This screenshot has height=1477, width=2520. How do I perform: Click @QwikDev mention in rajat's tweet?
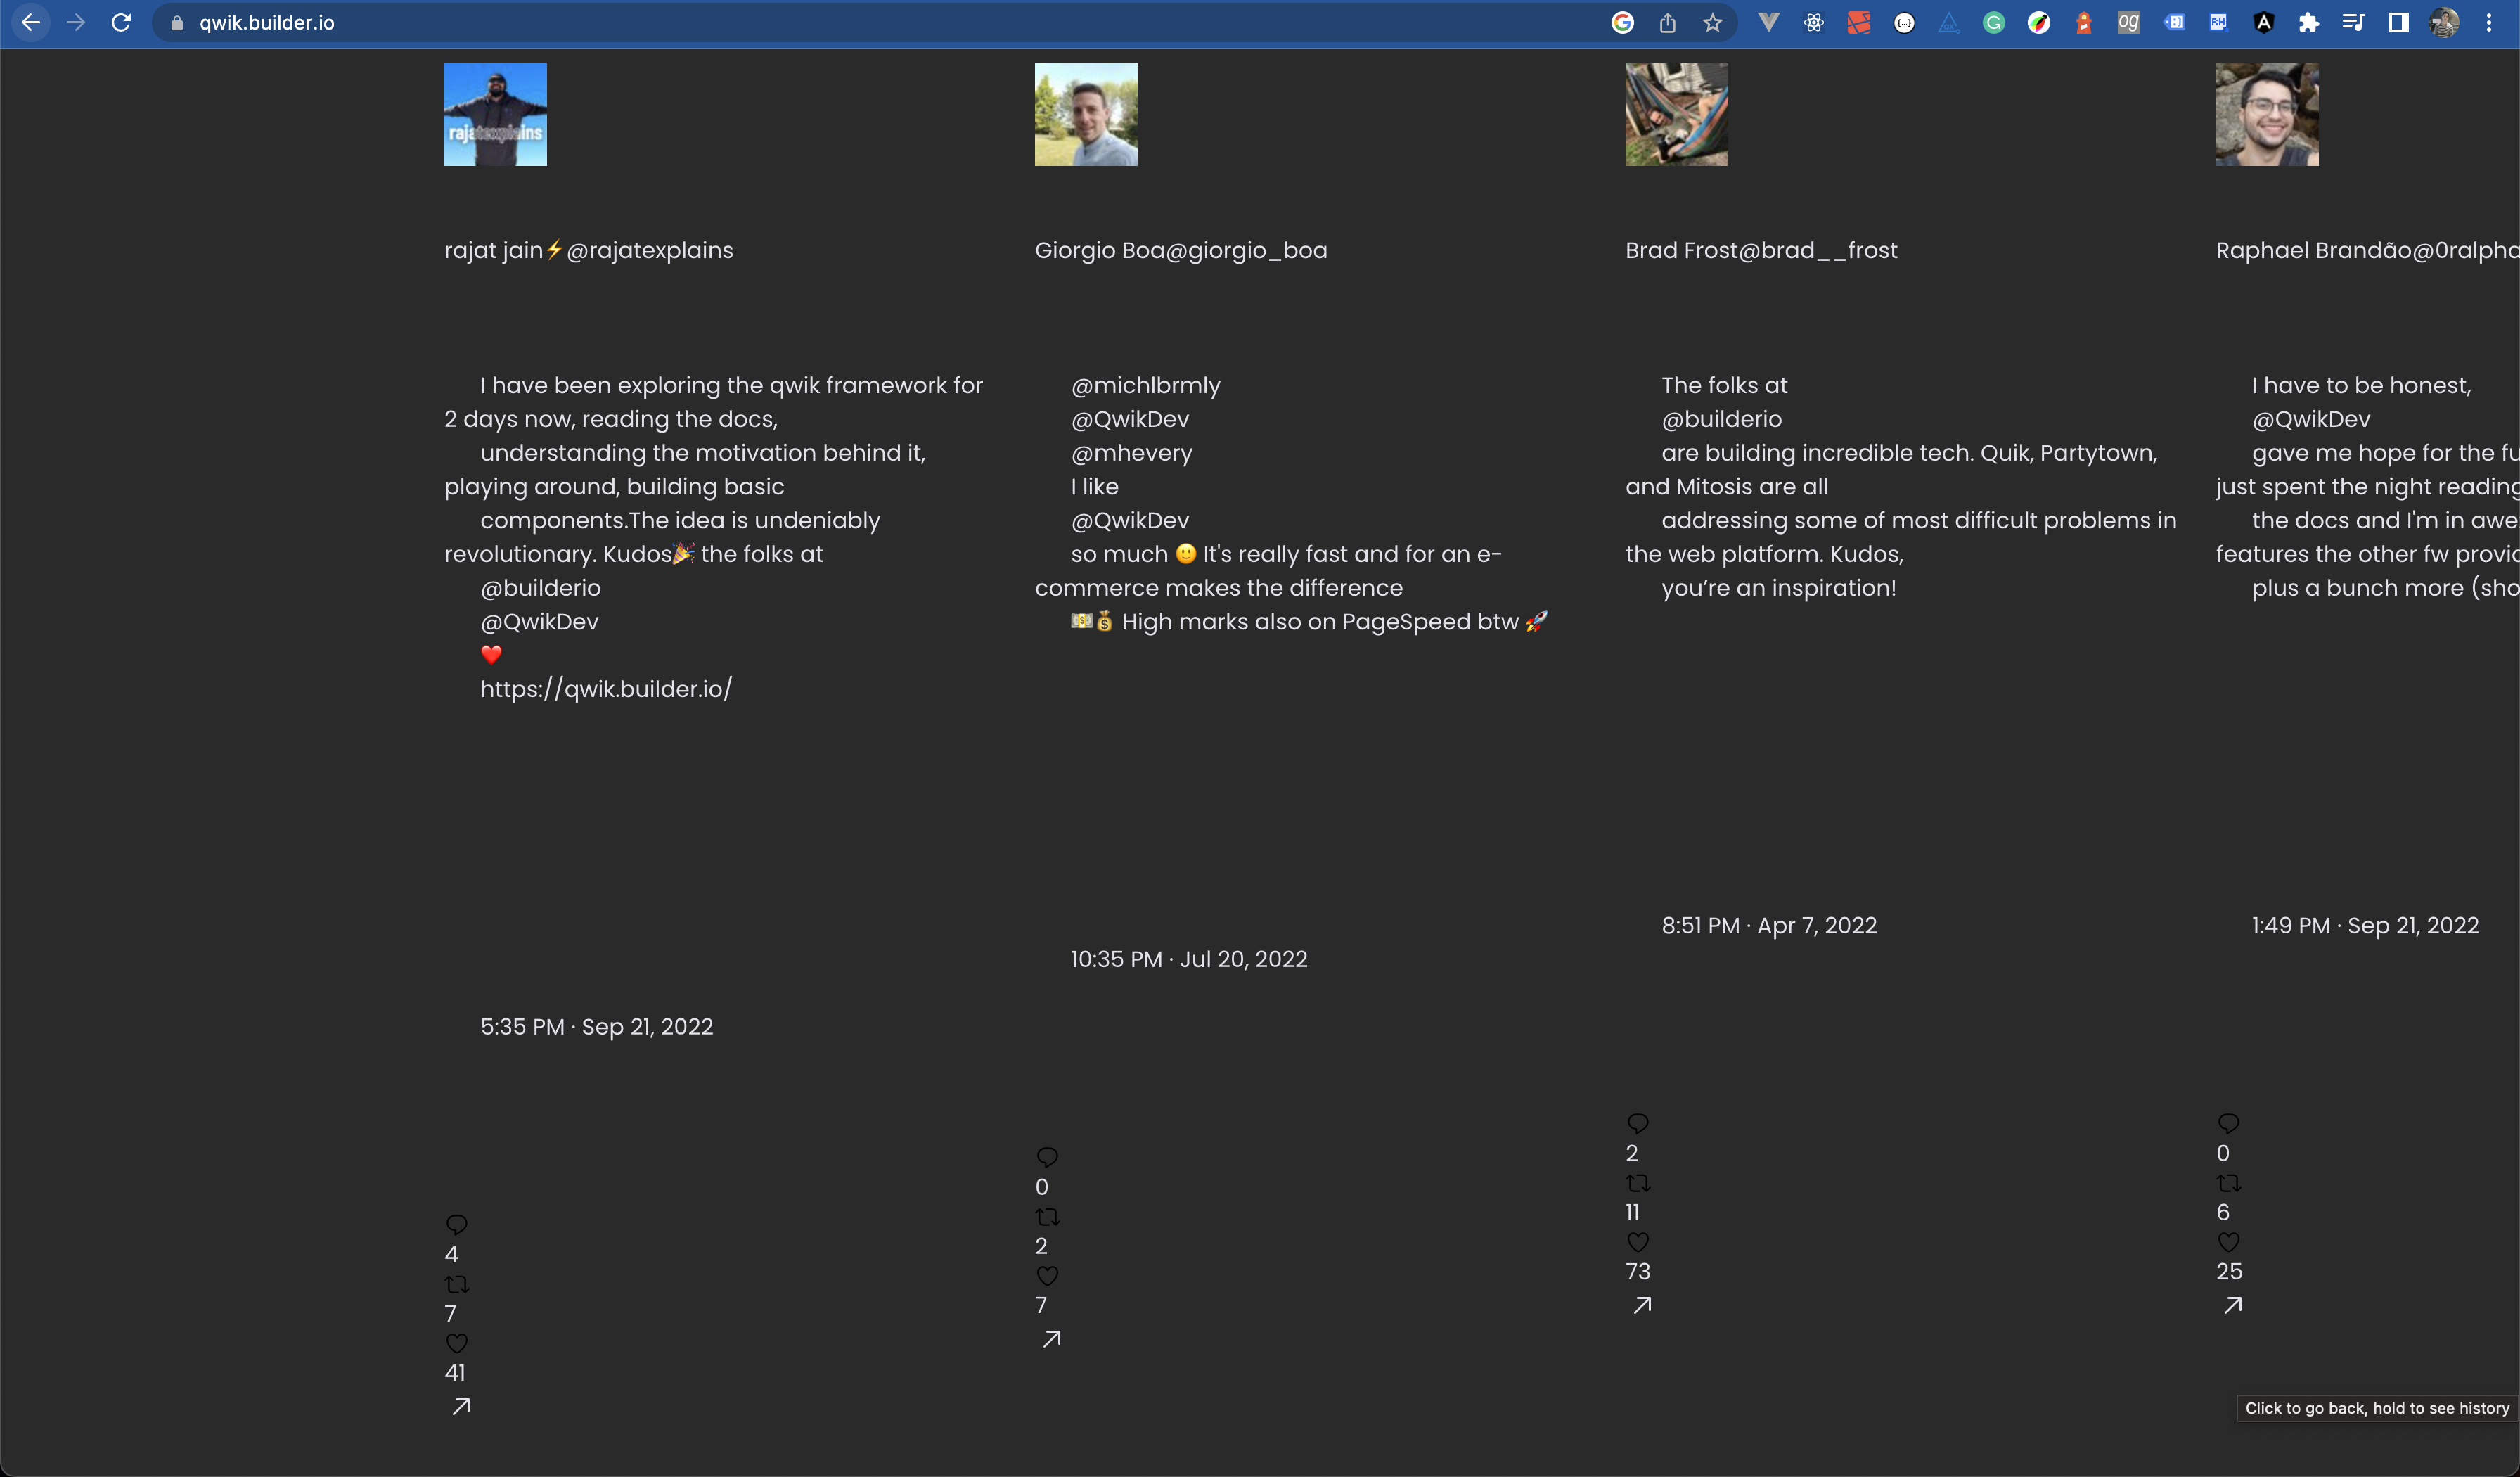coord(540,622)
